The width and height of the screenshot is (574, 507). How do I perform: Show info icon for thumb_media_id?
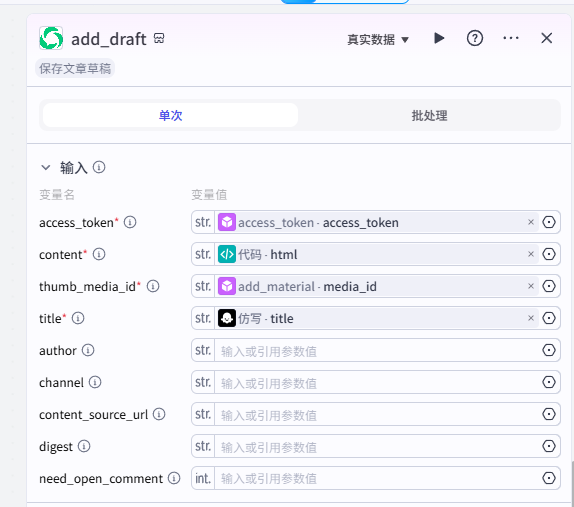[x=153, y=286]
